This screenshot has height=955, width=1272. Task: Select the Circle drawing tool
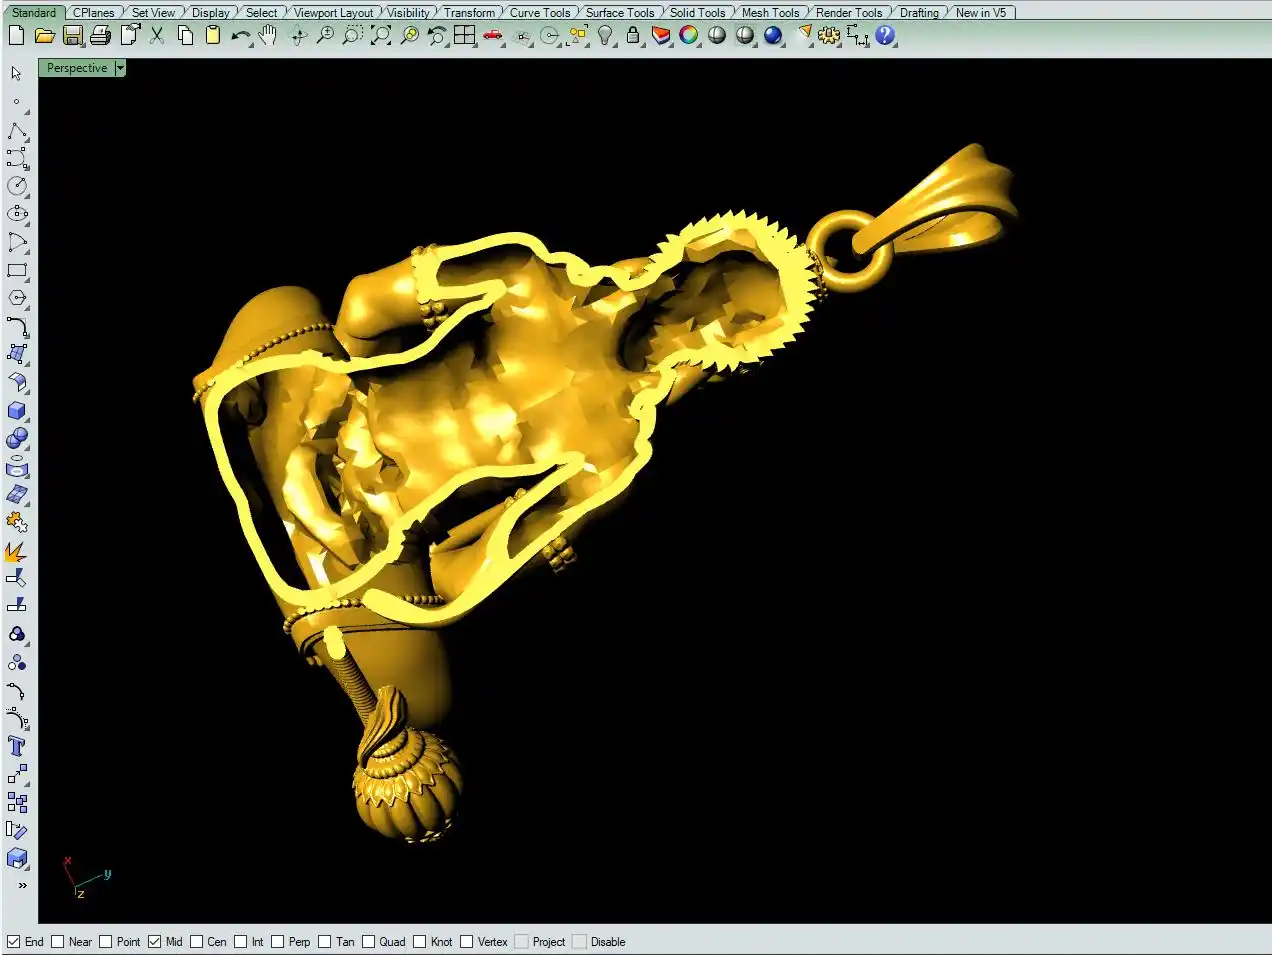pos(17,186)
